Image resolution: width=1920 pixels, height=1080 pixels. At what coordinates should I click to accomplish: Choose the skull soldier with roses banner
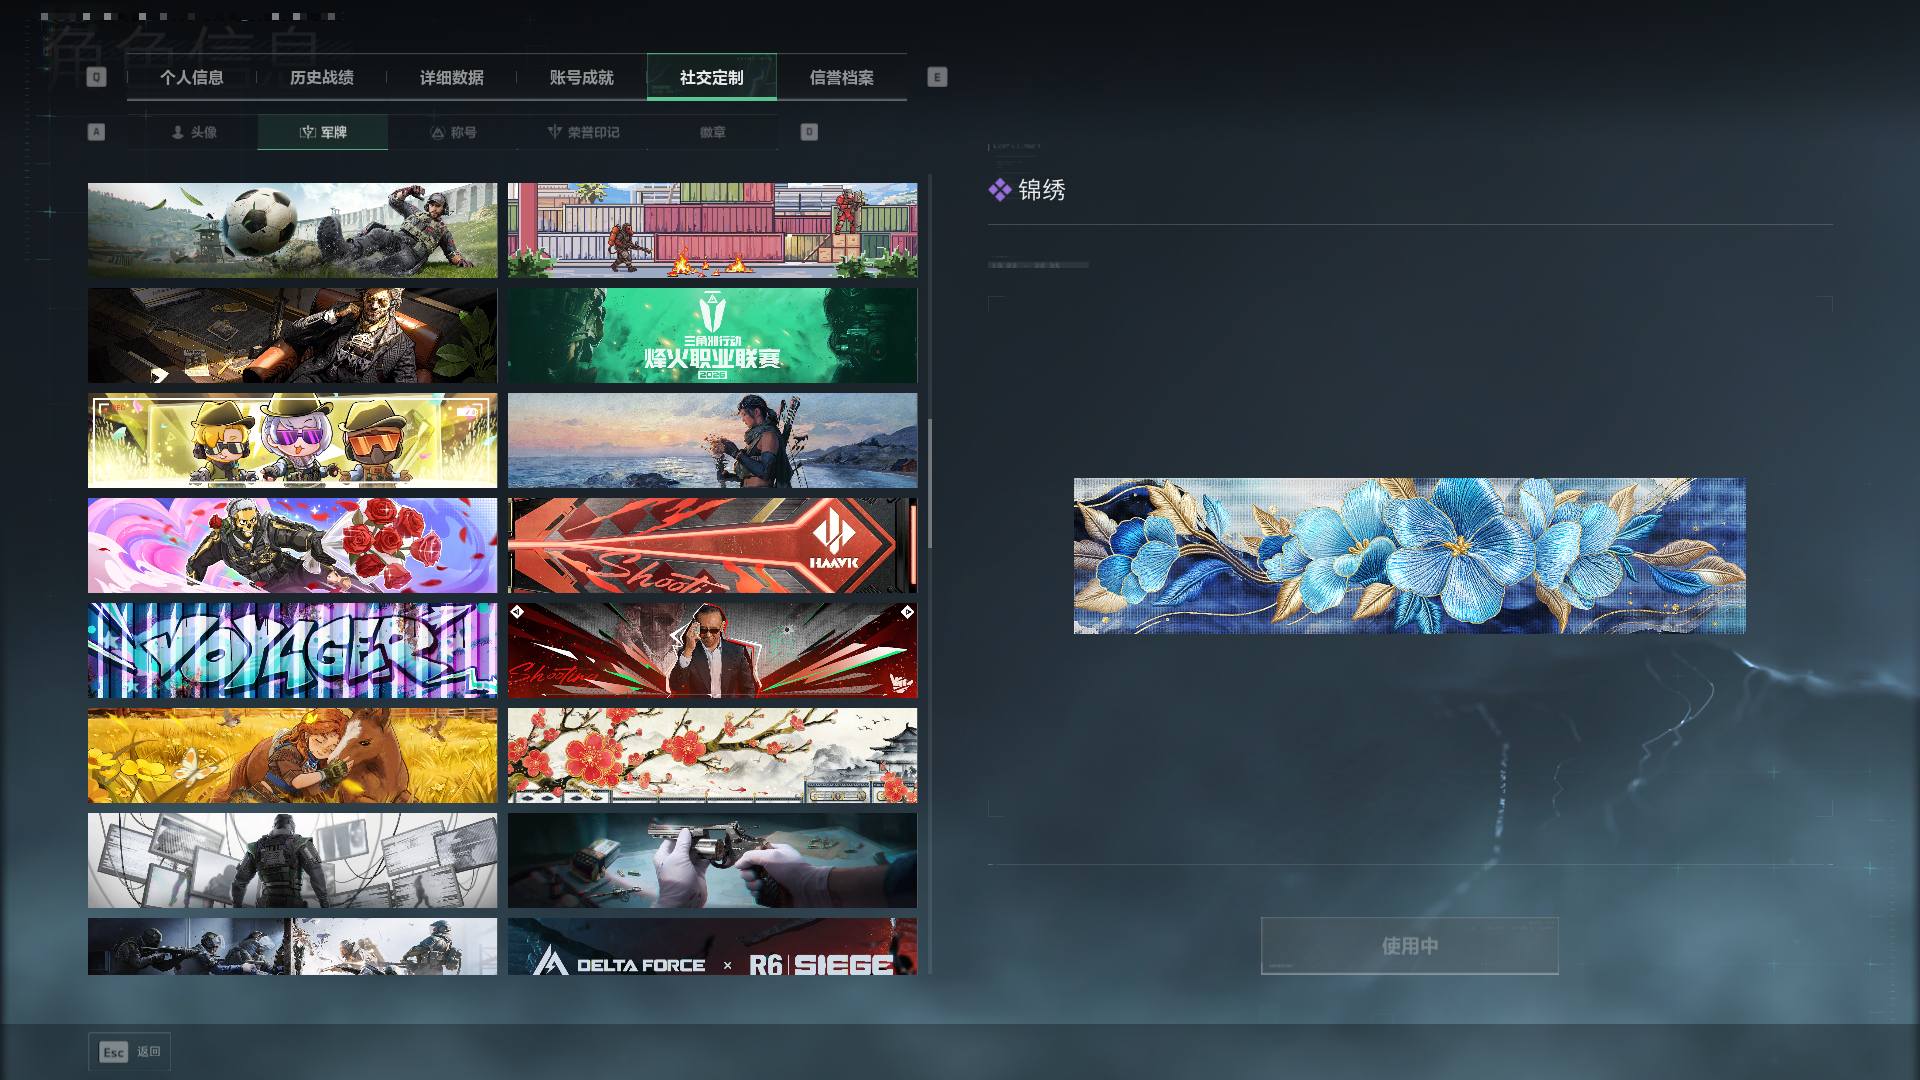[x=292, y=546]
